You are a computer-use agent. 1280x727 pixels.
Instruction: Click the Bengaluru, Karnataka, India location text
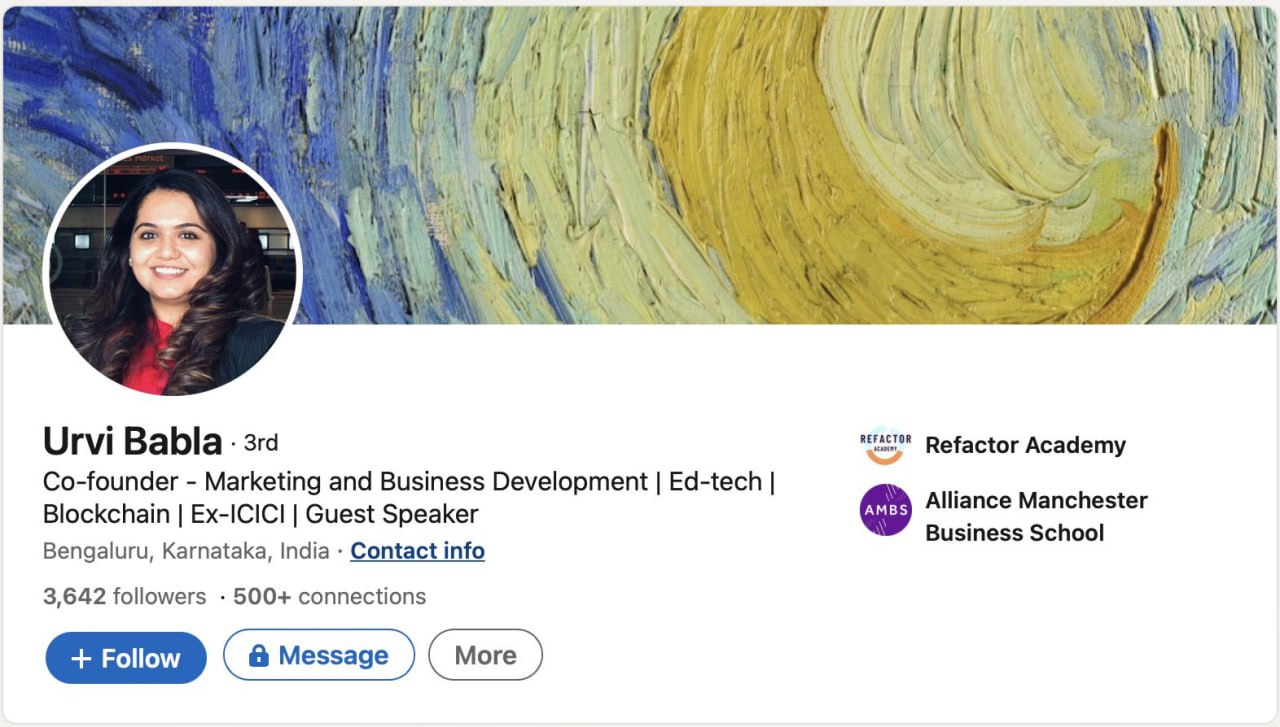click(186, 551)
